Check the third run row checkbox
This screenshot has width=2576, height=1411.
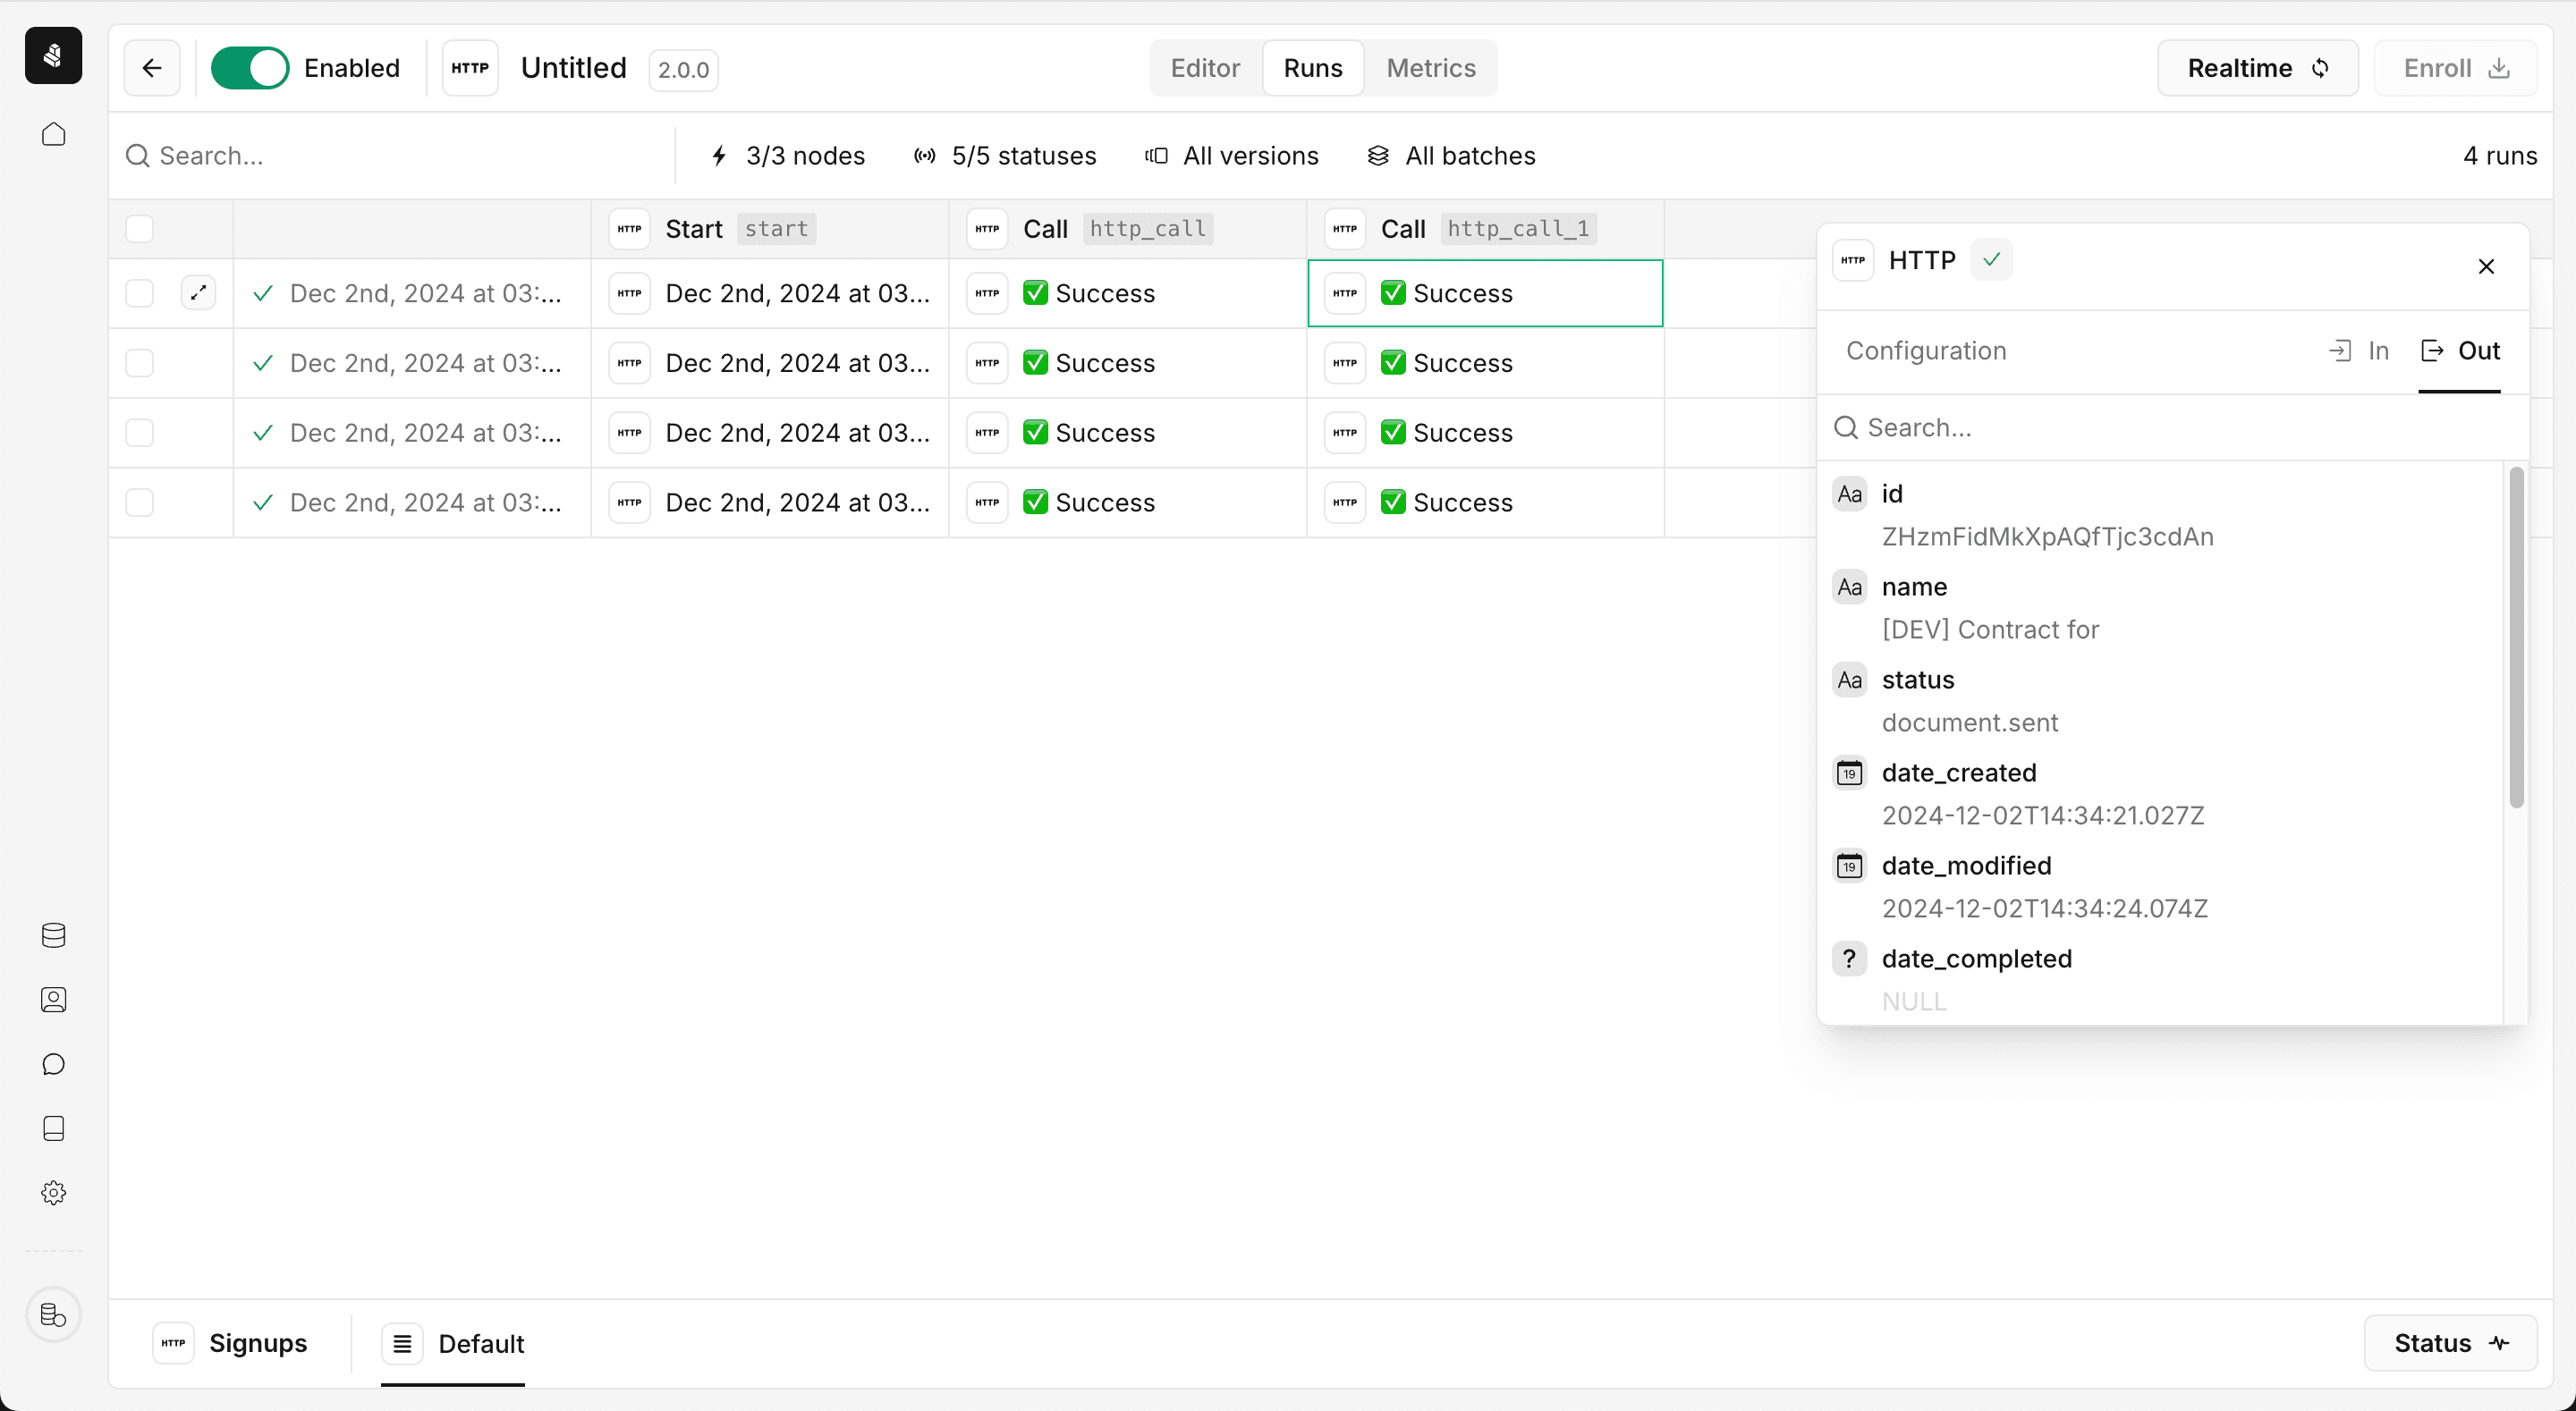pyautogui.click(x=139, y=433)
